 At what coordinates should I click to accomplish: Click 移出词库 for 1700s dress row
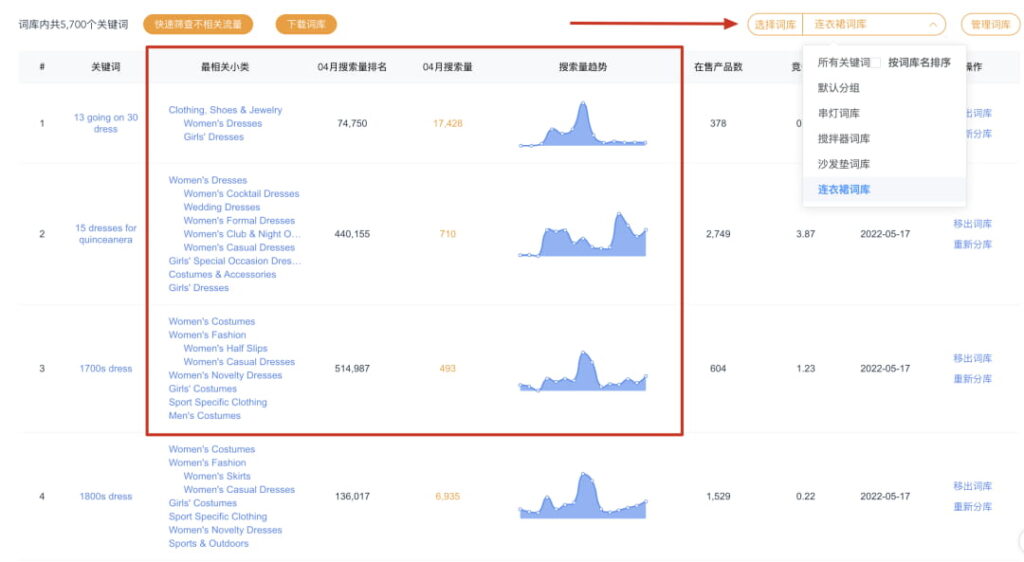coord(972,358)
